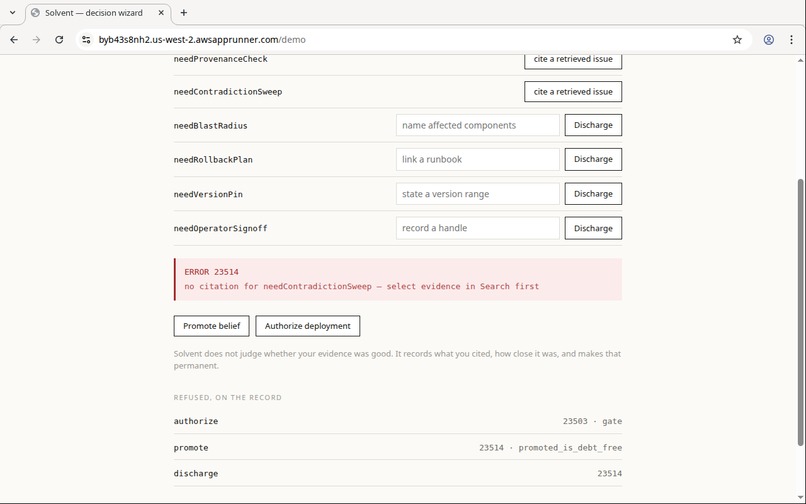Screen dimensions: 806x504
Task: Click the Promote belief button
Action: pyautogui.click(x=211, y=326)
